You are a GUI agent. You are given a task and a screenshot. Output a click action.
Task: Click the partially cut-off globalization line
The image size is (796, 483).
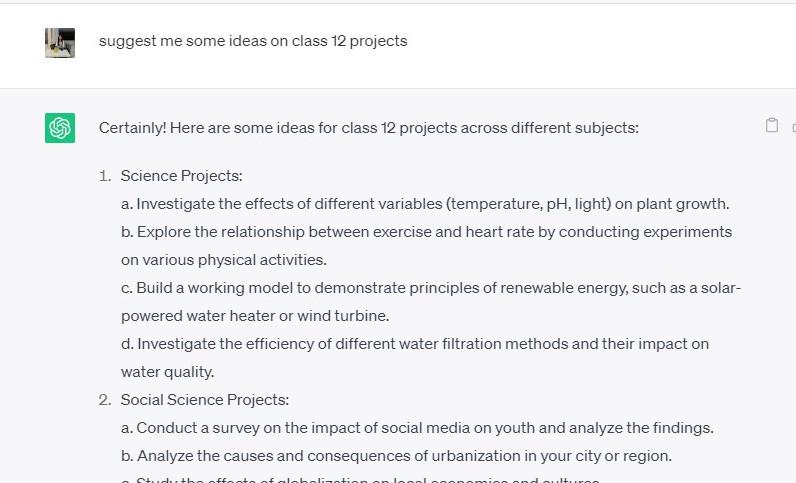(360, 480)
